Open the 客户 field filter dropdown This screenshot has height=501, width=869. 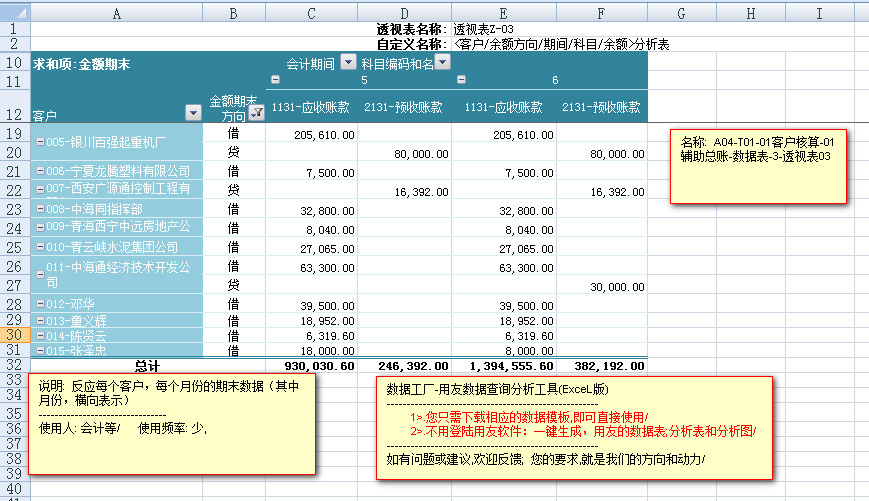point(194,113)
